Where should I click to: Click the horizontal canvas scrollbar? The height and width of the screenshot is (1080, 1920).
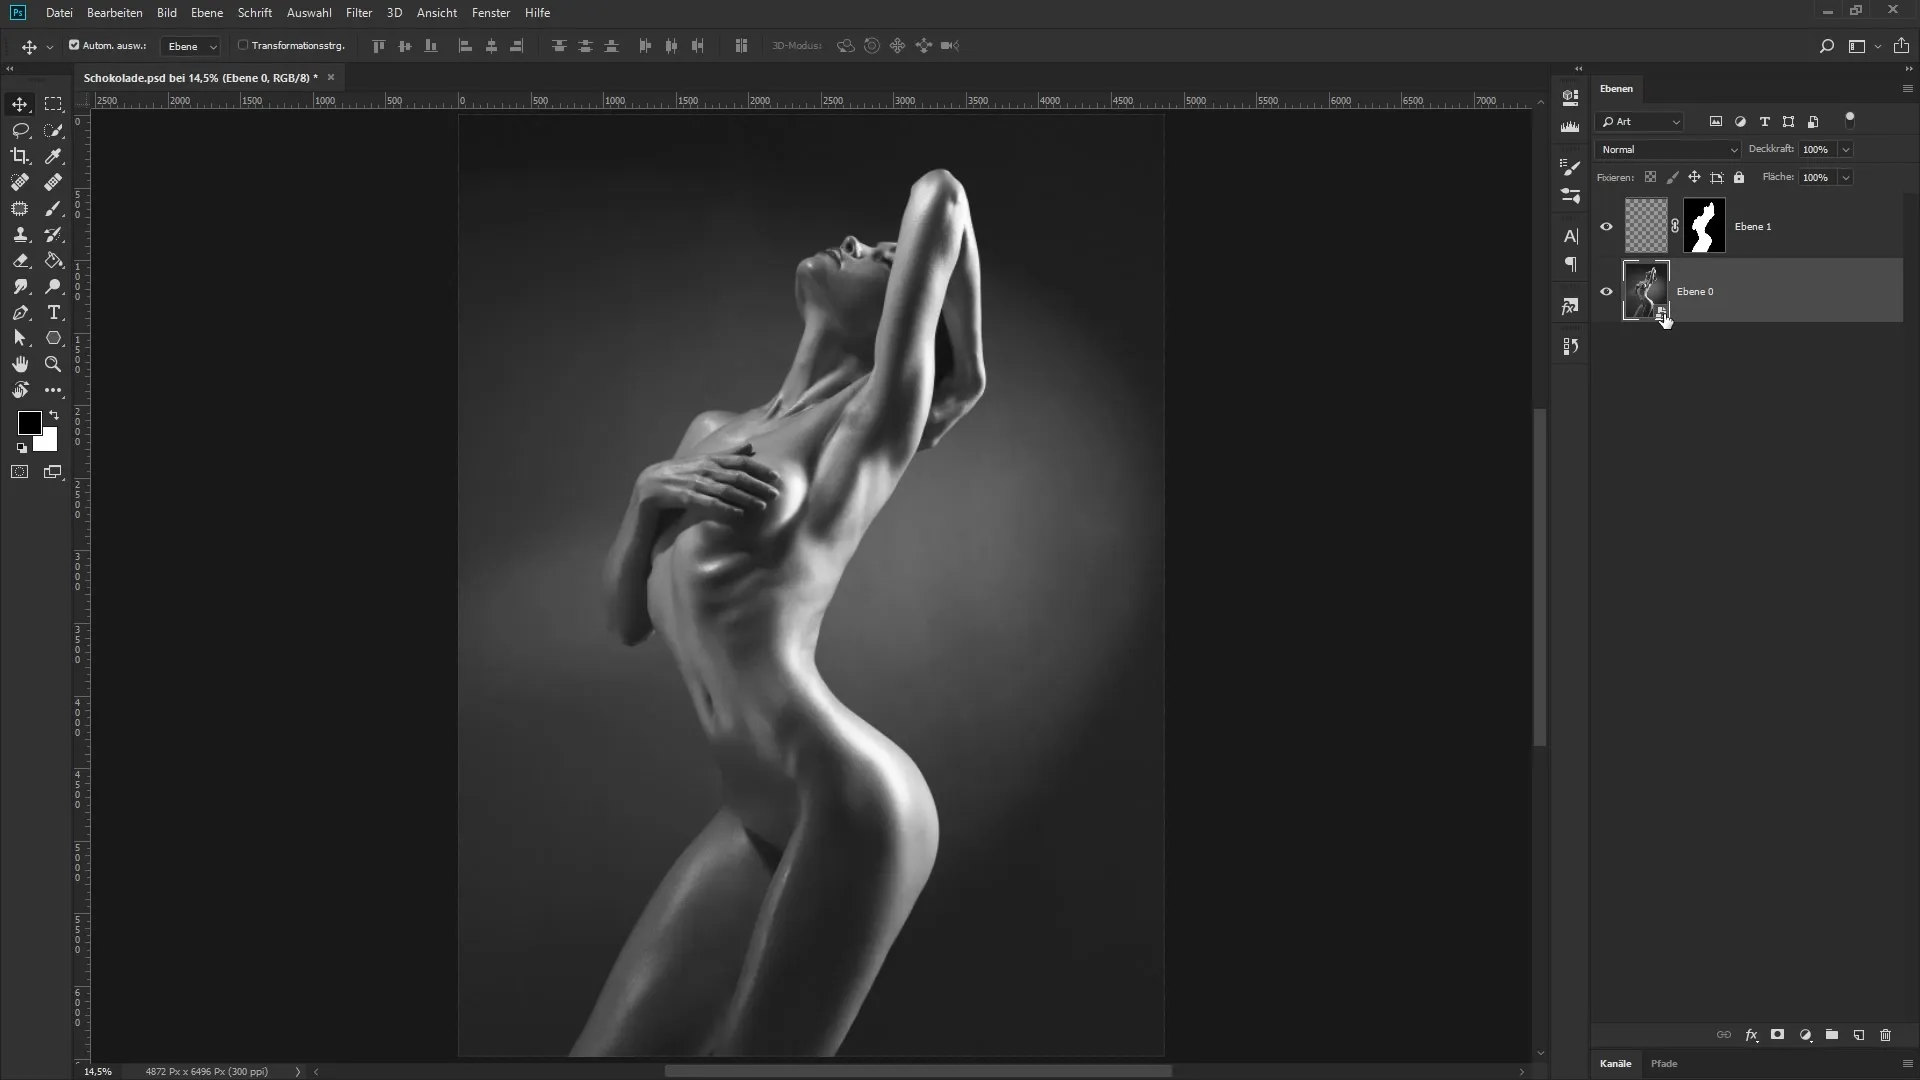click(918, 1071)
